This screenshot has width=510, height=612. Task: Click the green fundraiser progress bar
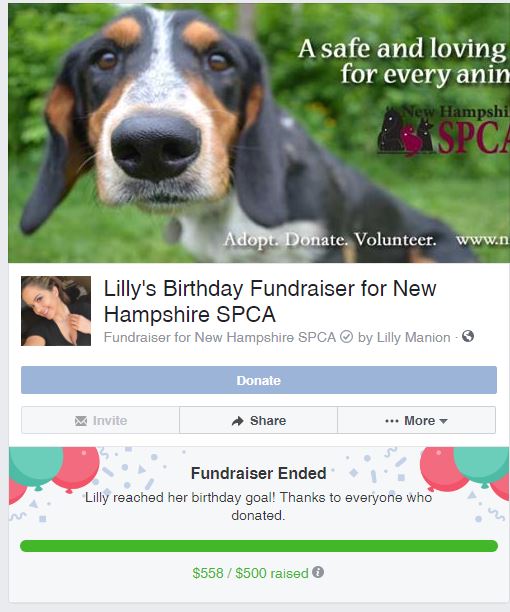(259, 546)
